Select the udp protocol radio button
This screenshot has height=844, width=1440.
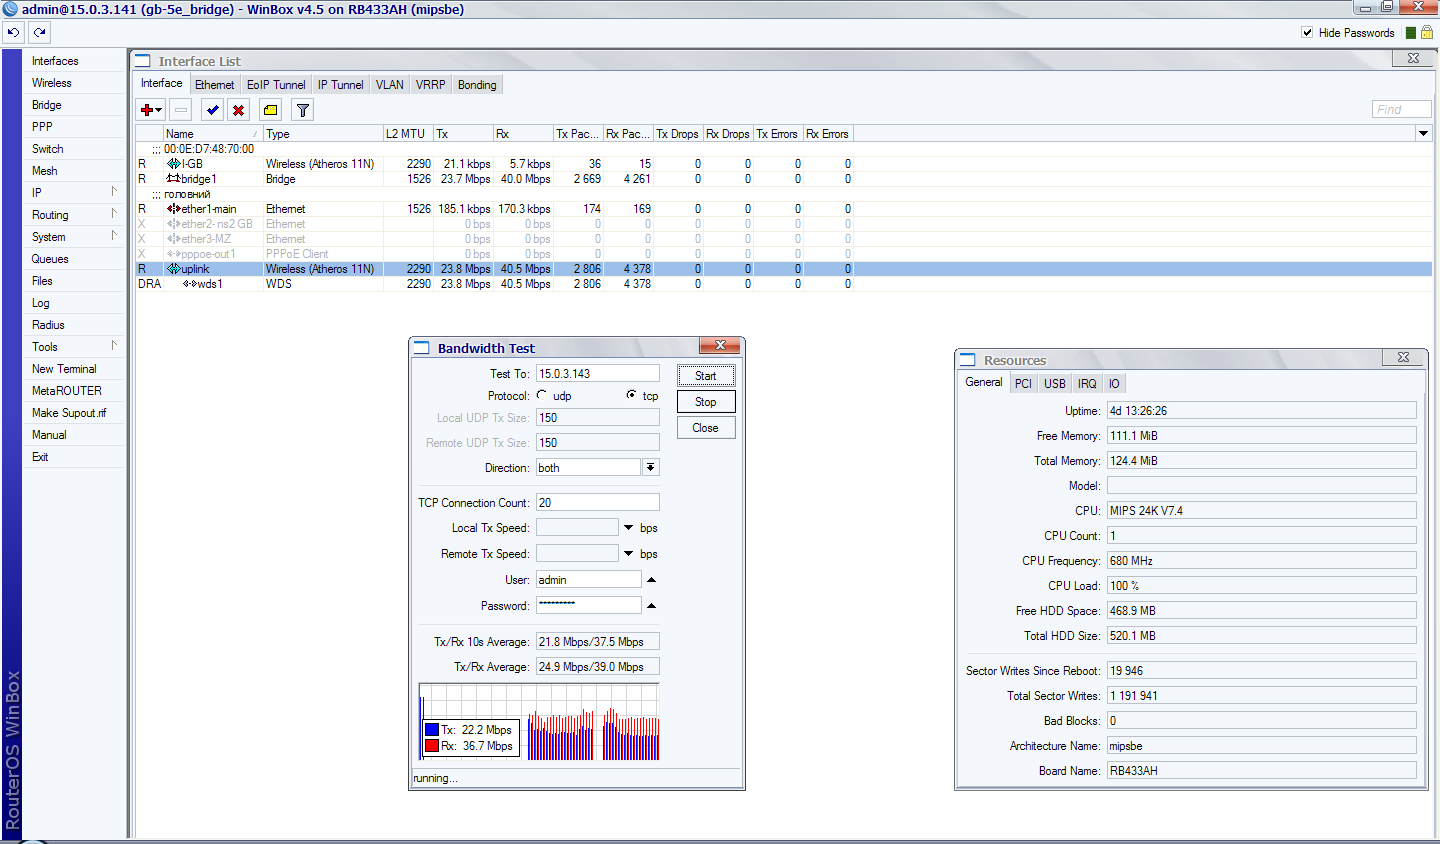[542, 395]
